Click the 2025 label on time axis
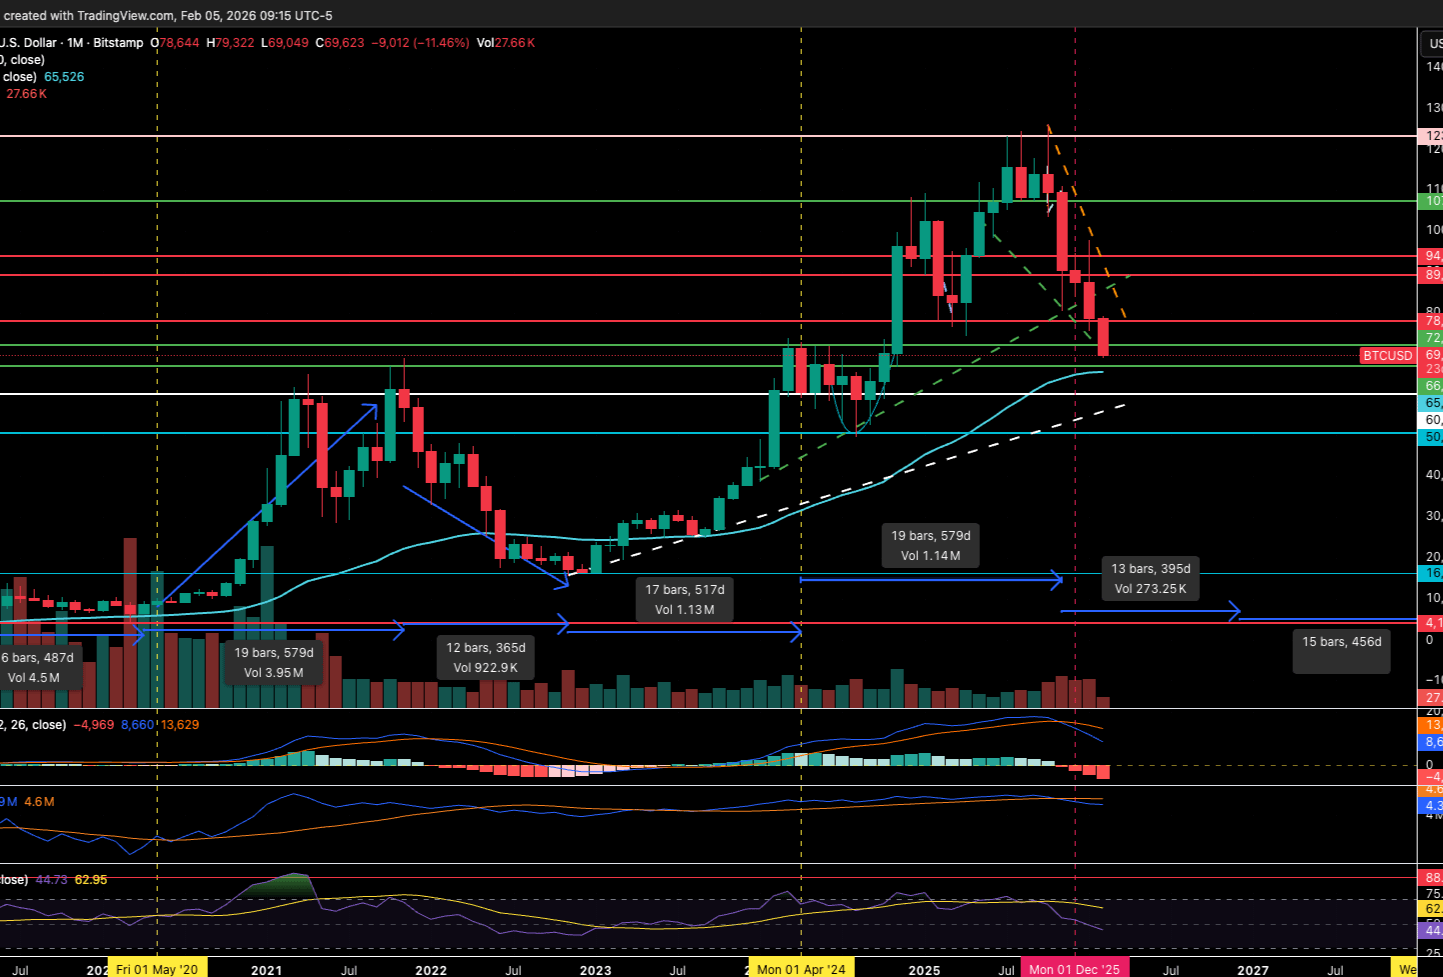The width and height of the screenshot is (1443, 977). [924, 970]
